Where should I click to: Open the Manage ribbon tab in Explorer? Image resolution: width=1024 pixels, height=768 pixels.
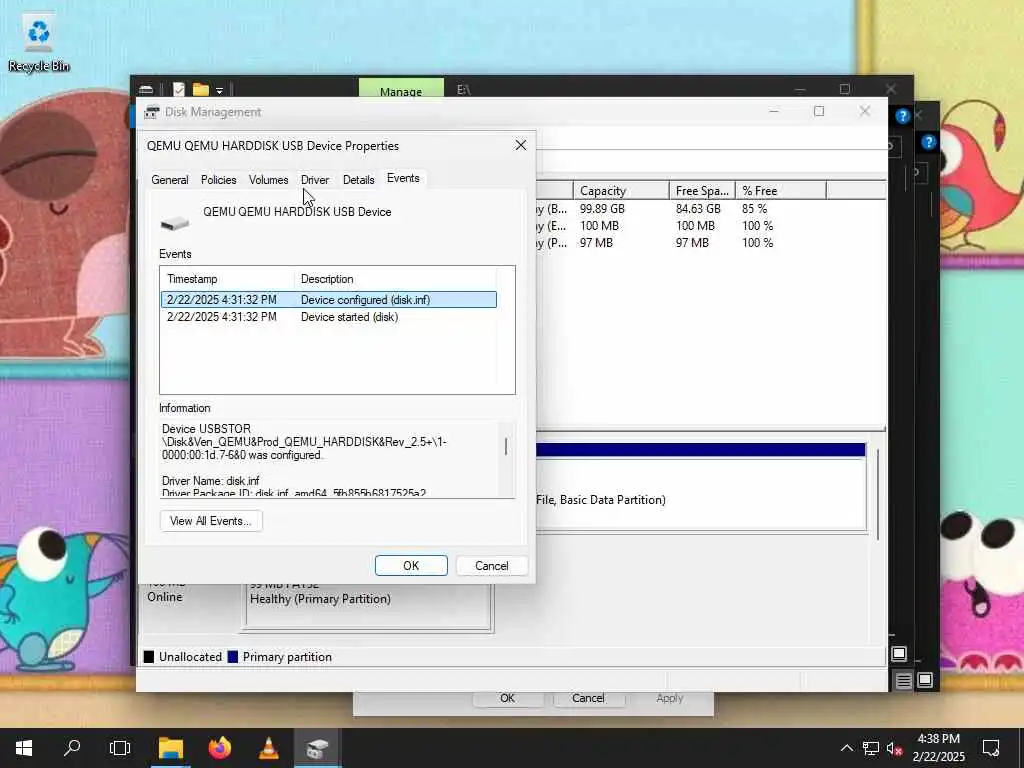[x=401, y=90]
